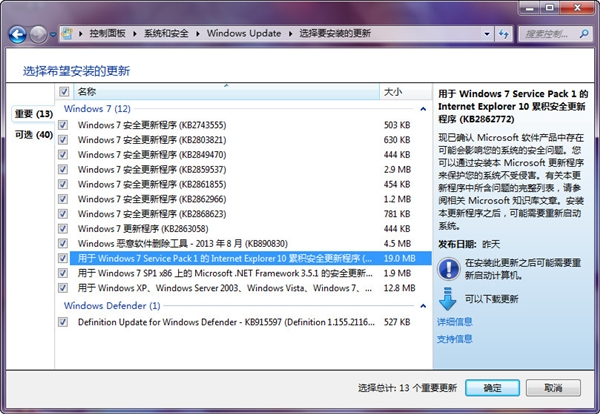Toggle the select-all checkbox in header

(x=64, y=92)
